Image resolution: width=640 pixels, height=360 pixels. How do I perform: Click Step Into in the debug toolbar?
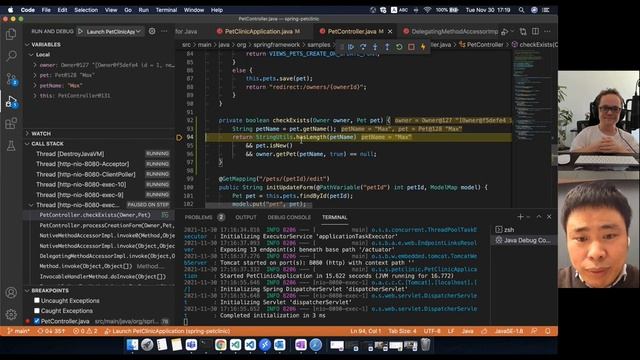click(x=375, y=47)
